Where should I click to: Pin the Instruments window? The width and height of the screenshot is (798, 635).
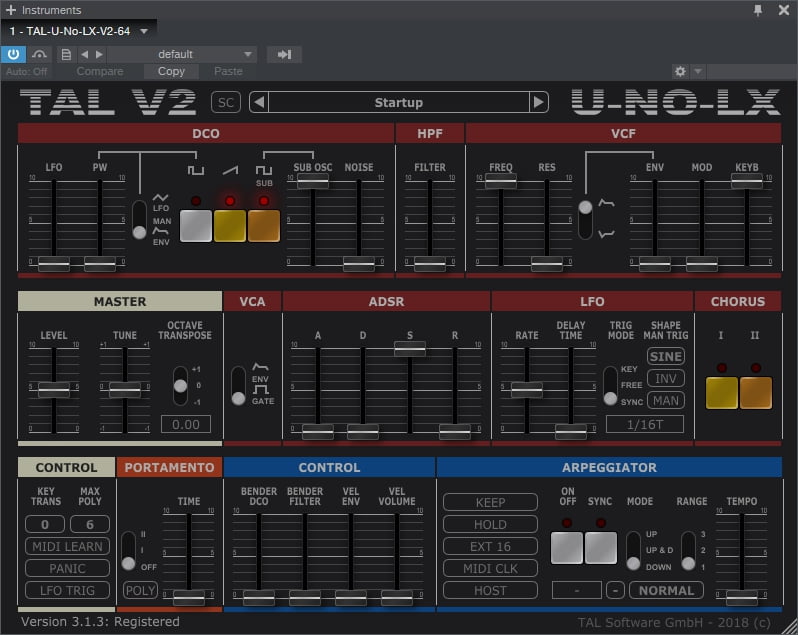click(758, 10)
